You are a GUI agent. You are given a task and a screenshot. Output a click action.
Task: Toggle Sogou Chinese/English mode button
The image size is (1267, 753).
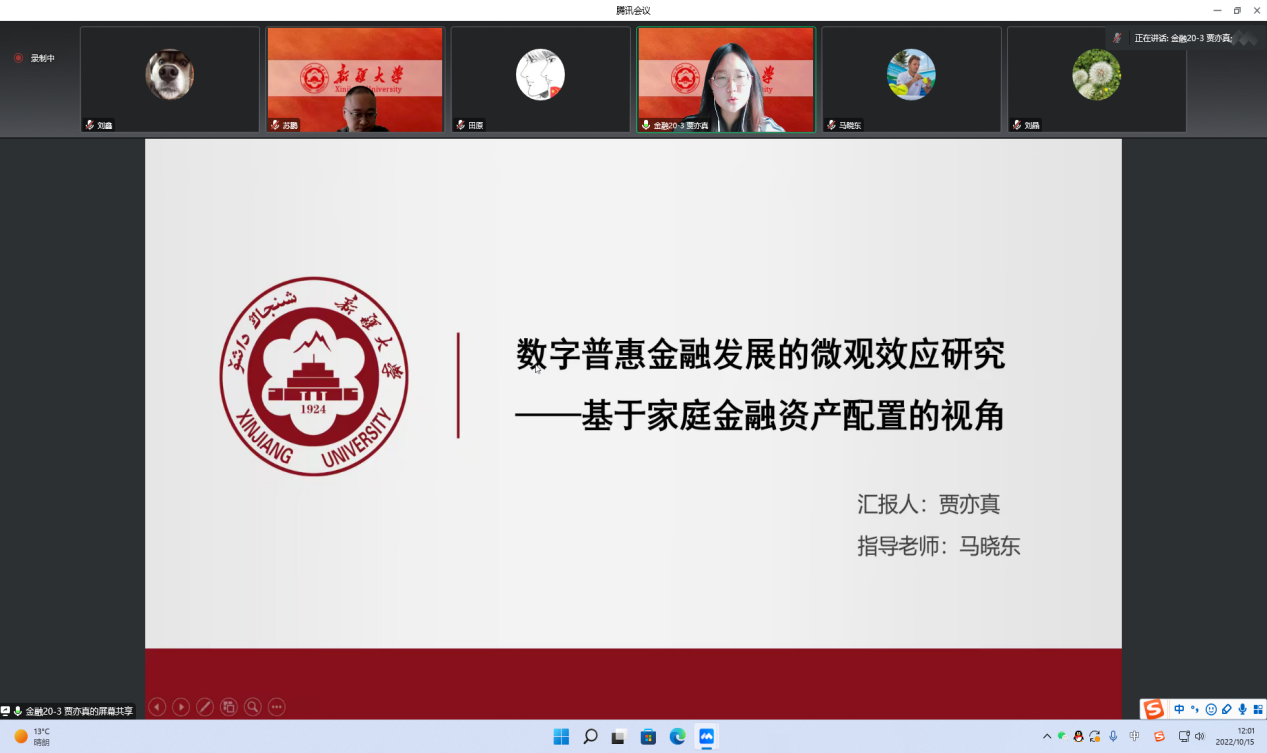[1180, 709]
